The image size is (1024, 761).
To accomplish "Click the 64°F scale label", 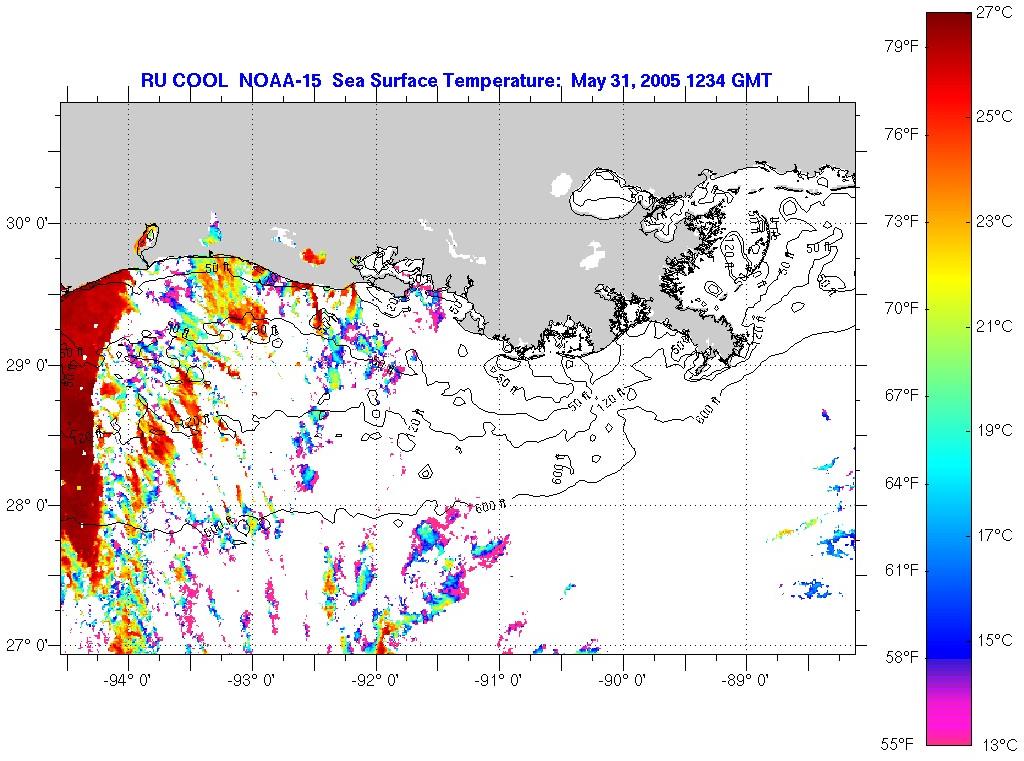I will pyautogui.click(x=902, y=483).
